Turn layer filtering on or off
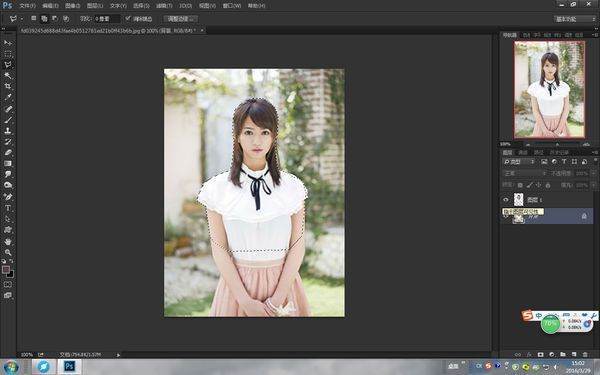Image resolution: width=600 pixels, height=375 pixels. click(595, 161)
